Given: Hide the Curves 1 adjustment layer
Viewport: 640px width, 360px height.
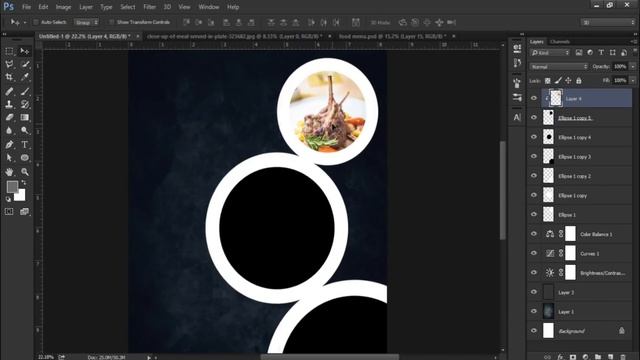Looking at the screenshot, I should click(x=534, y=253).
